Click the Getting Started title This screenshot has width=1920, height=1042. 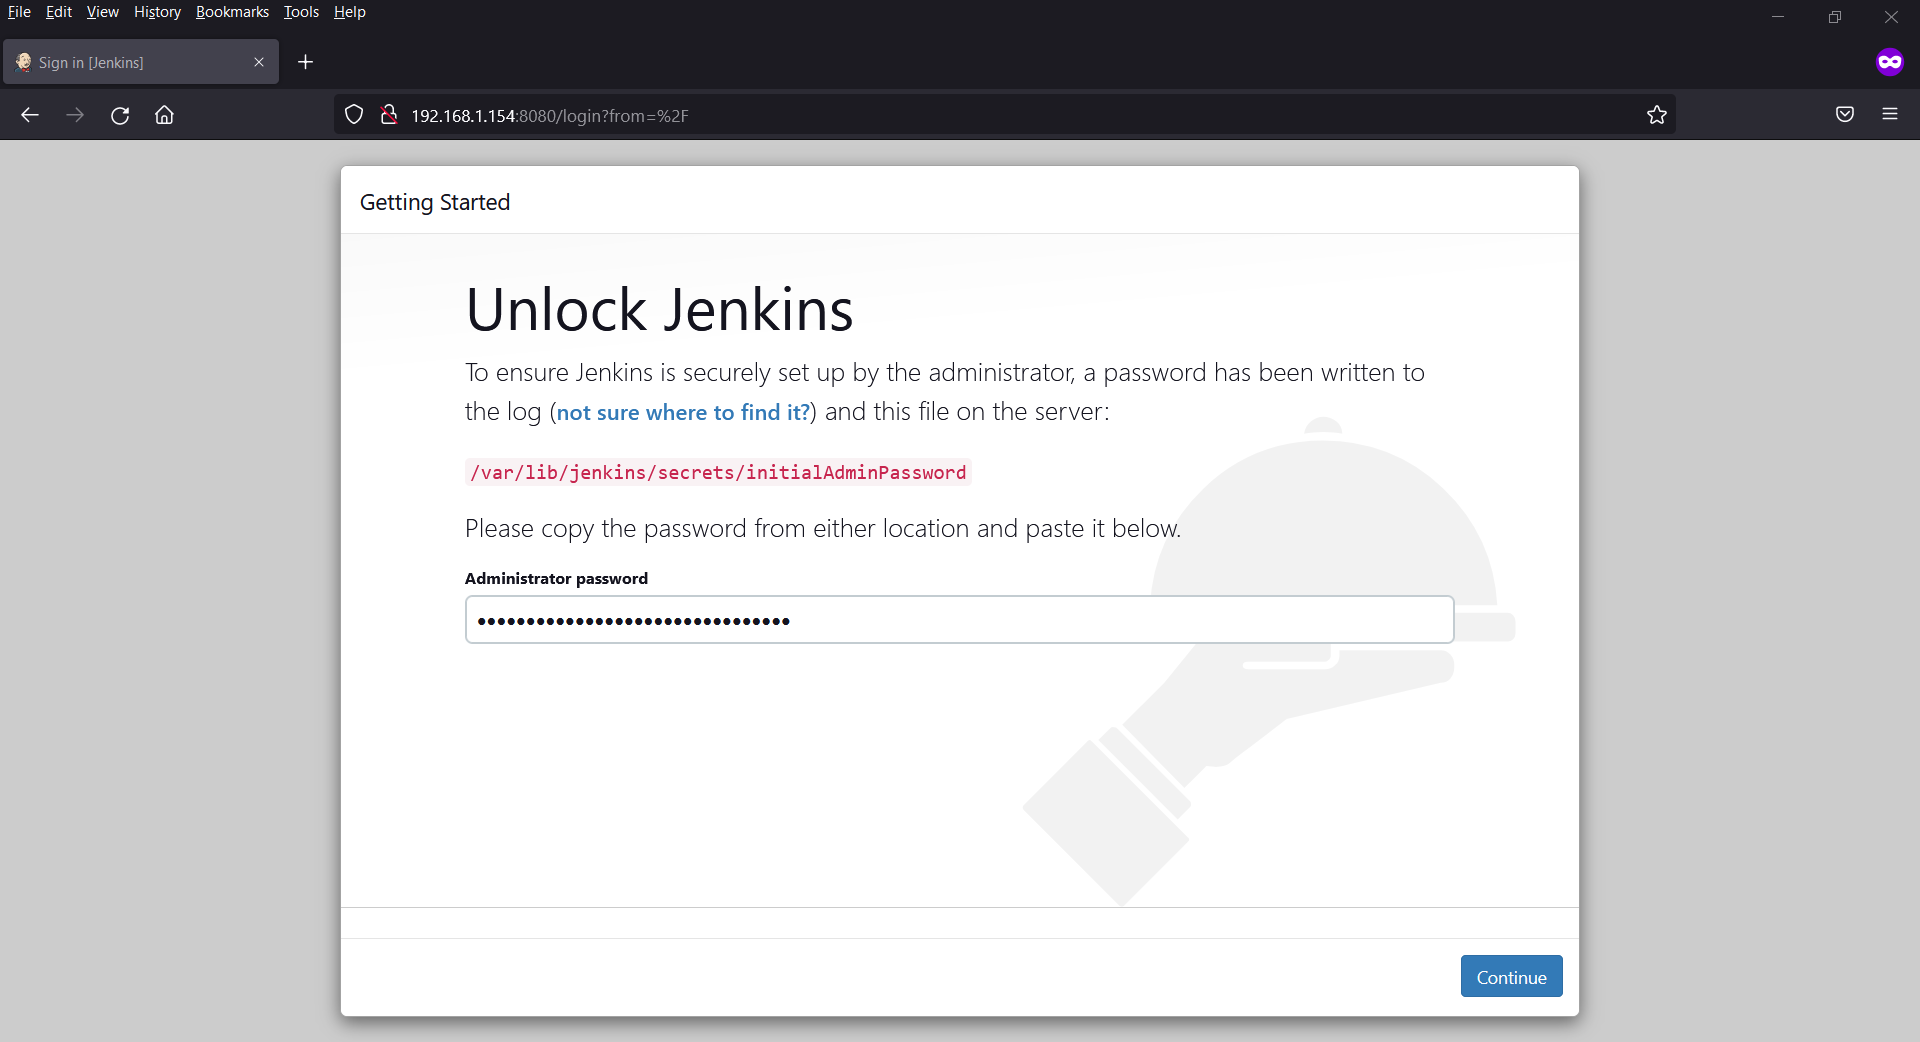[x=435, y=202]
